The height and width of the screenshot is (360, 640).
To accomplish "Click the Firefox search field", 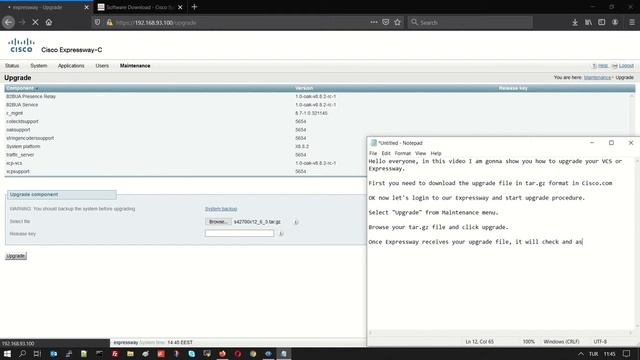I will pos(470,22).
